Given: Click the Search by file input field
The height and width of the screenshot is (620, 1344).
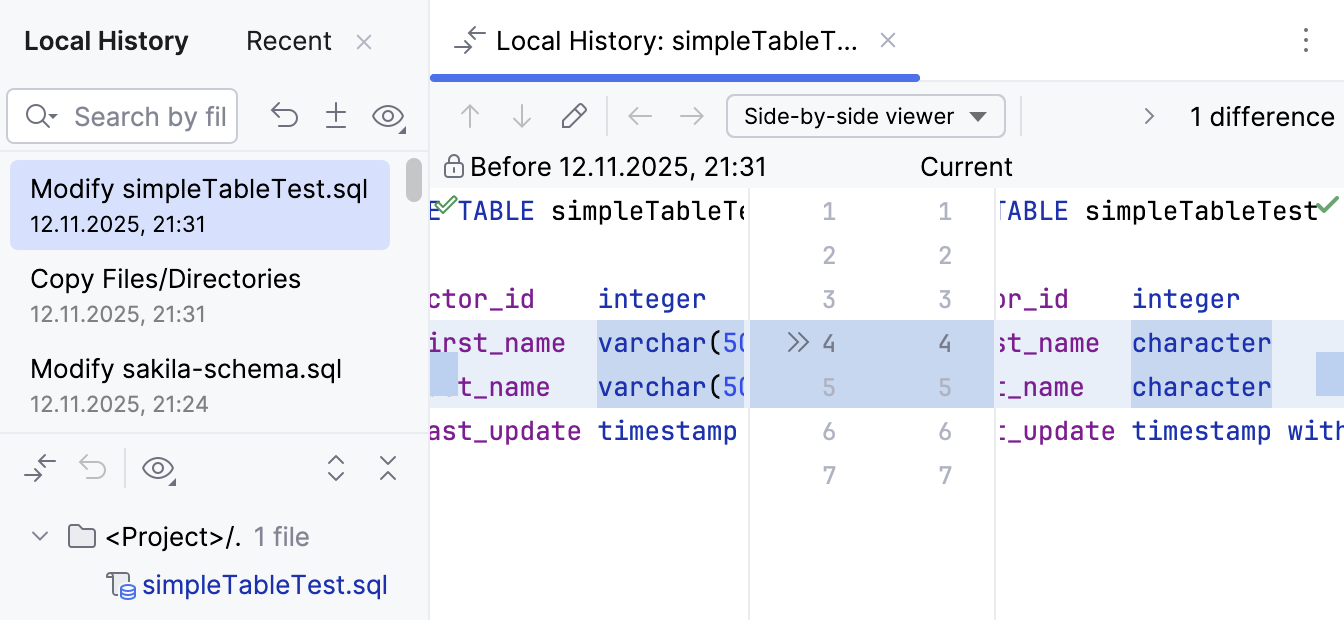Looking at the screenshot, I should (x=150, y=117).
